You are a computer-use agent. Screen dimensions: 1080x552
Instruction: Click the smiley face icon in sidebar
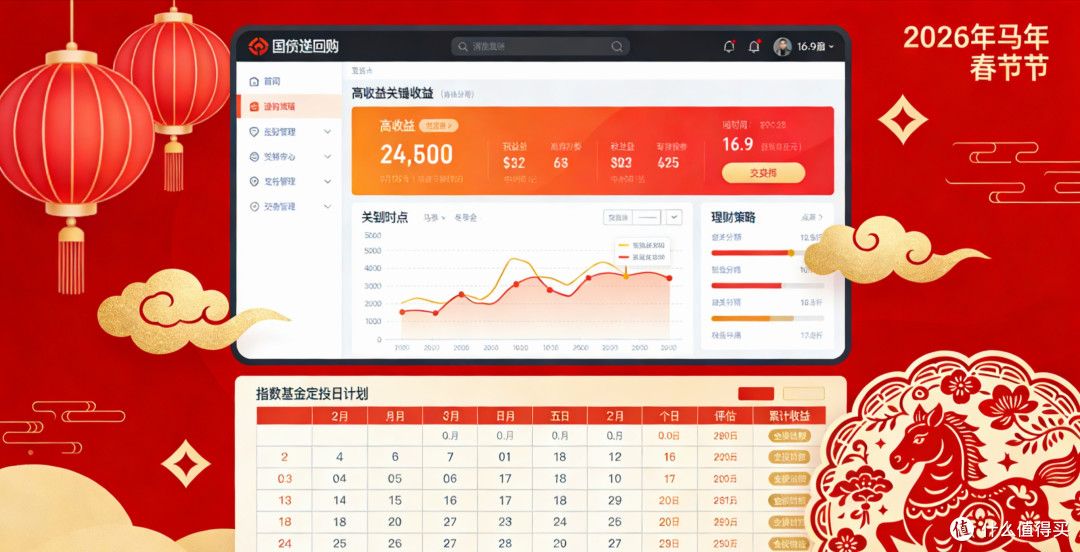(x=254, y=156)
